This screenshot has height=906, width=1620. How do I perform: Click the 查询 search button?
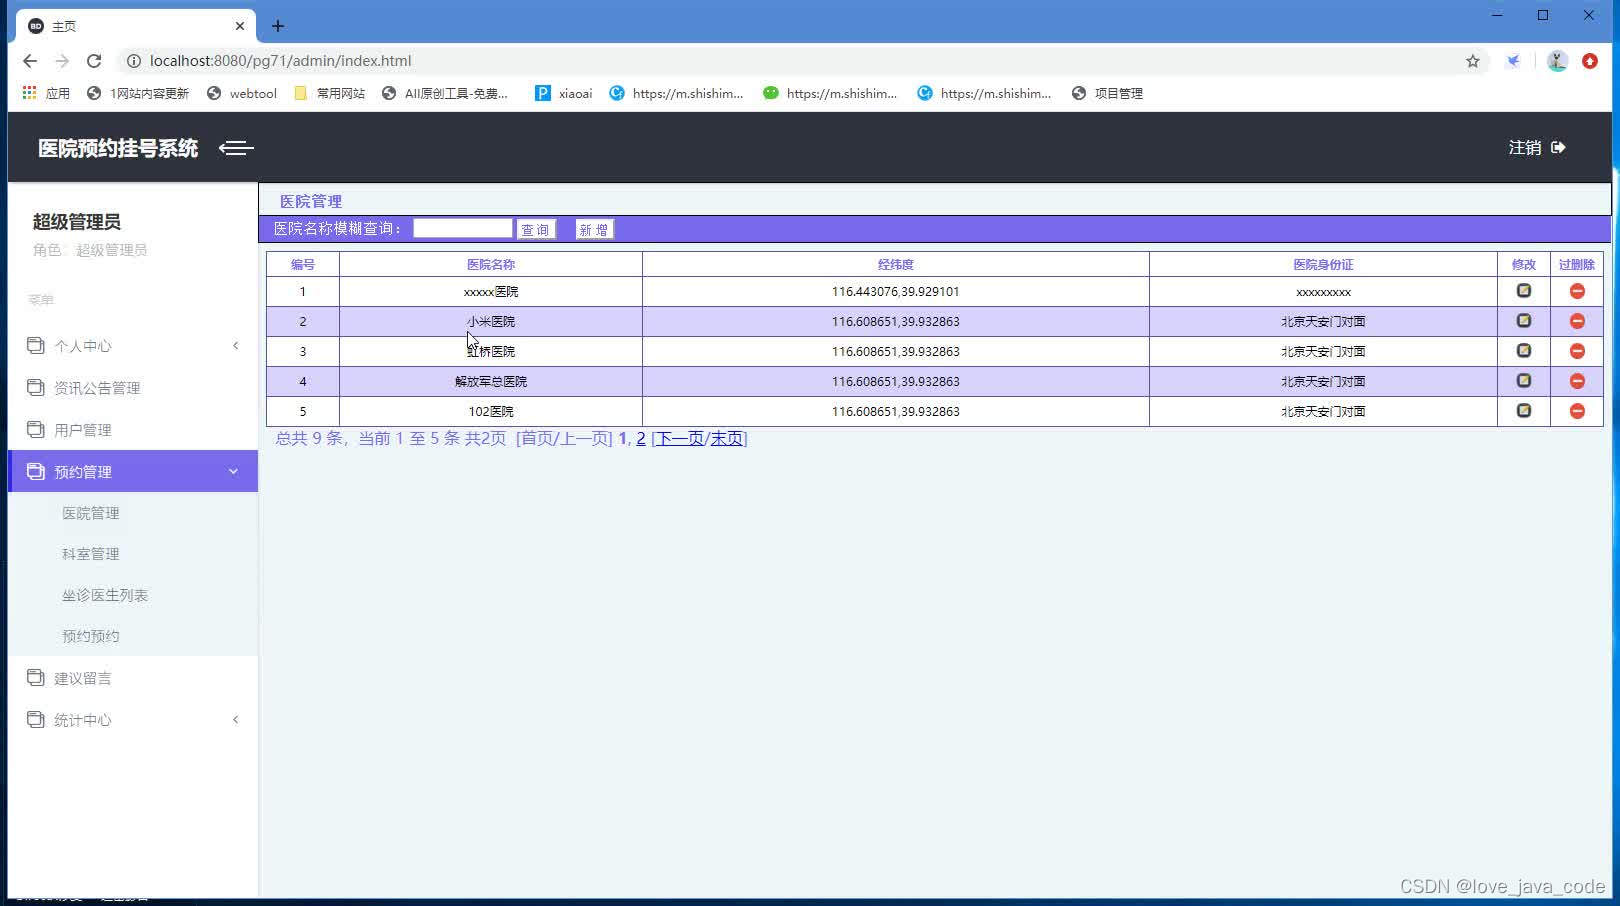(536, 230)
